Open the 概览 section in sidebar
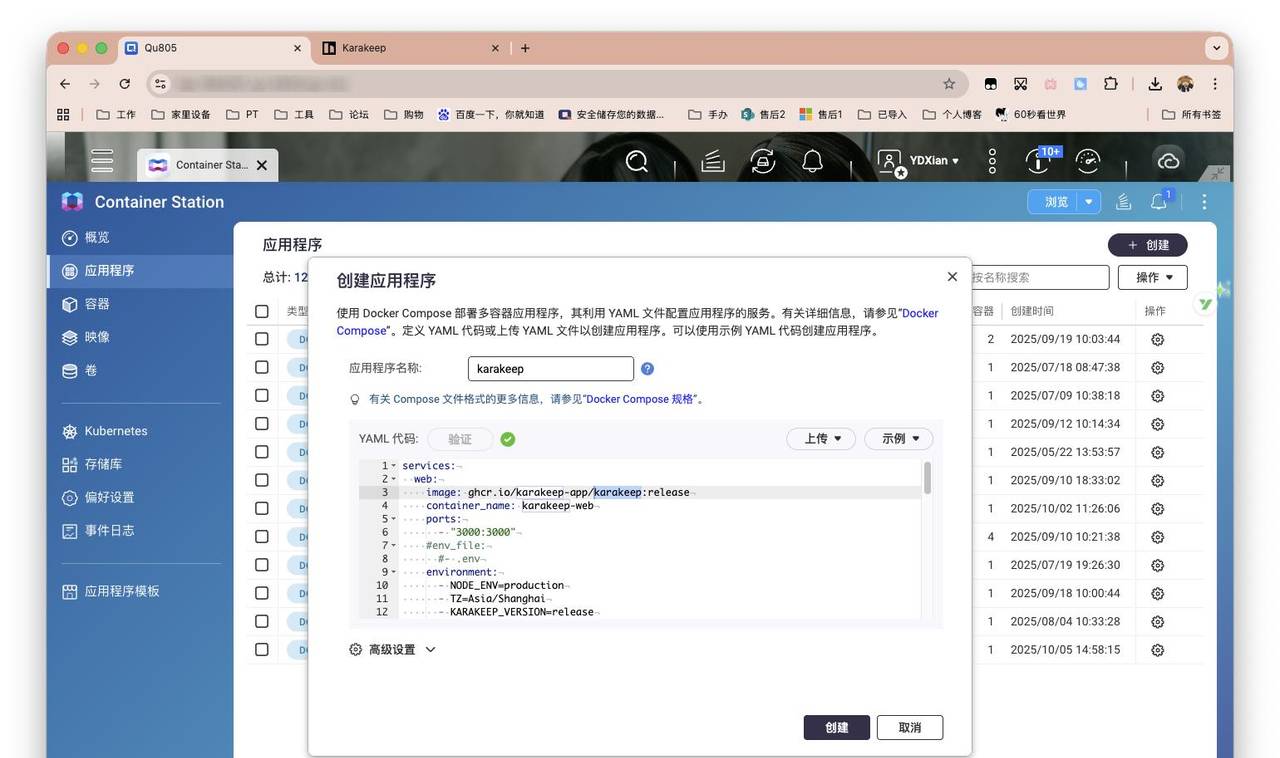 (95, 236)
